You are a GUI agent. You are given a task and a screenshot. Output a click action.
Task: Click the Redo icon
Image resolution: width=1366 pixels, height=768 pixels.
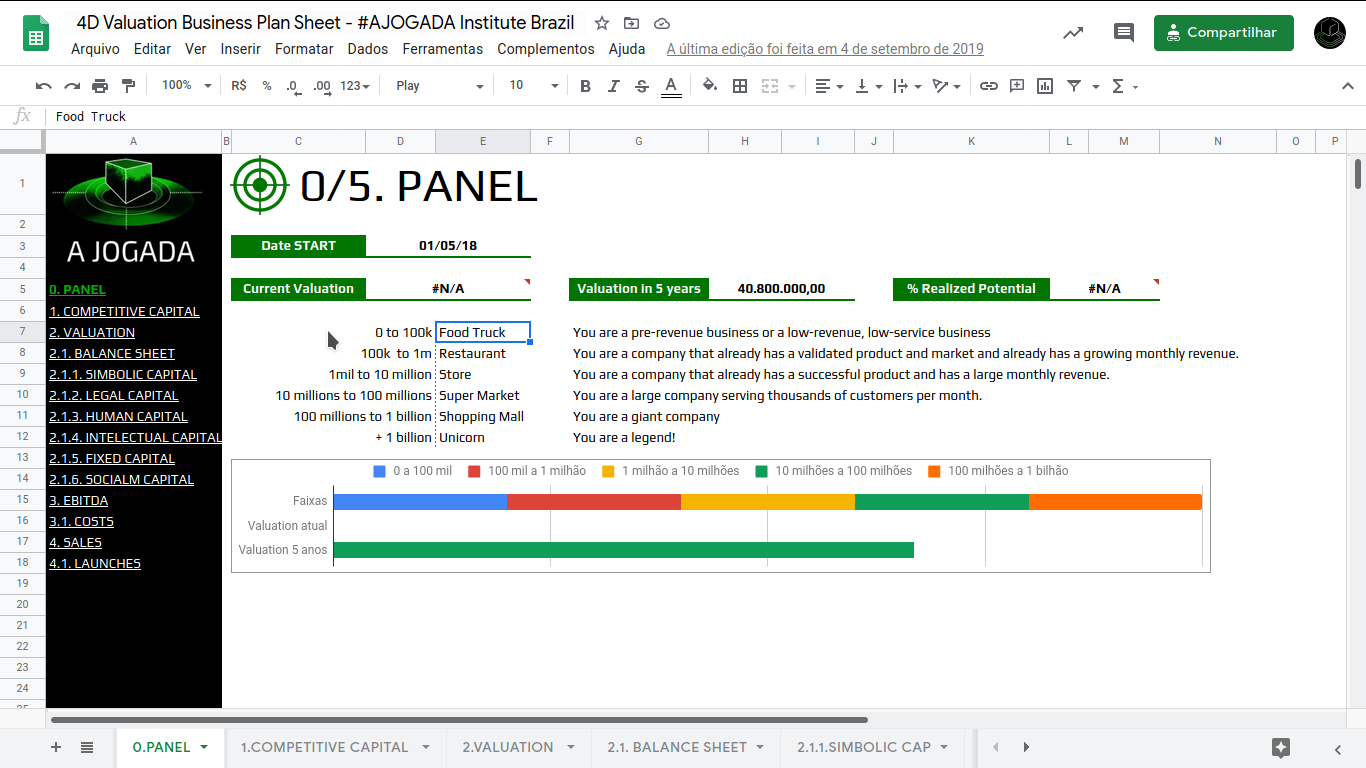tap(72, 86)
